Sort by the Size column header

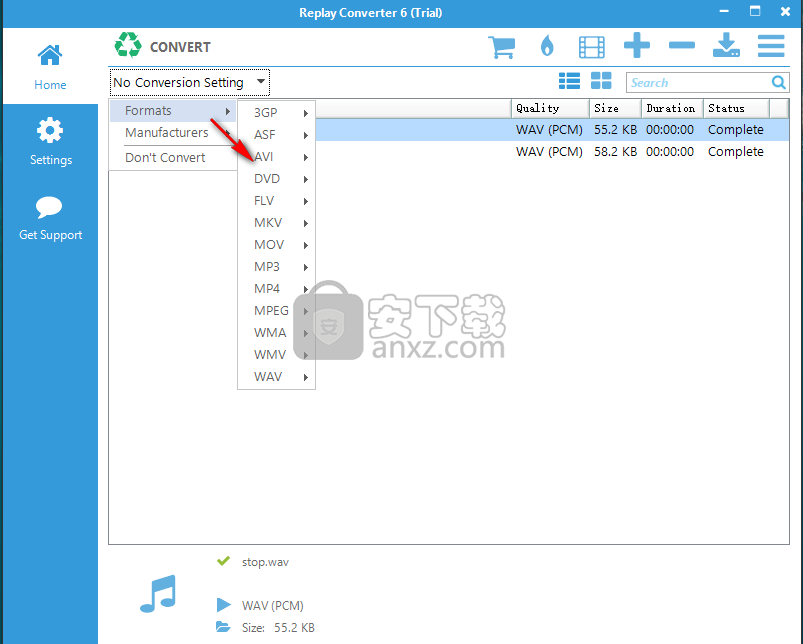pyautogui.click(x=615, y=109)
